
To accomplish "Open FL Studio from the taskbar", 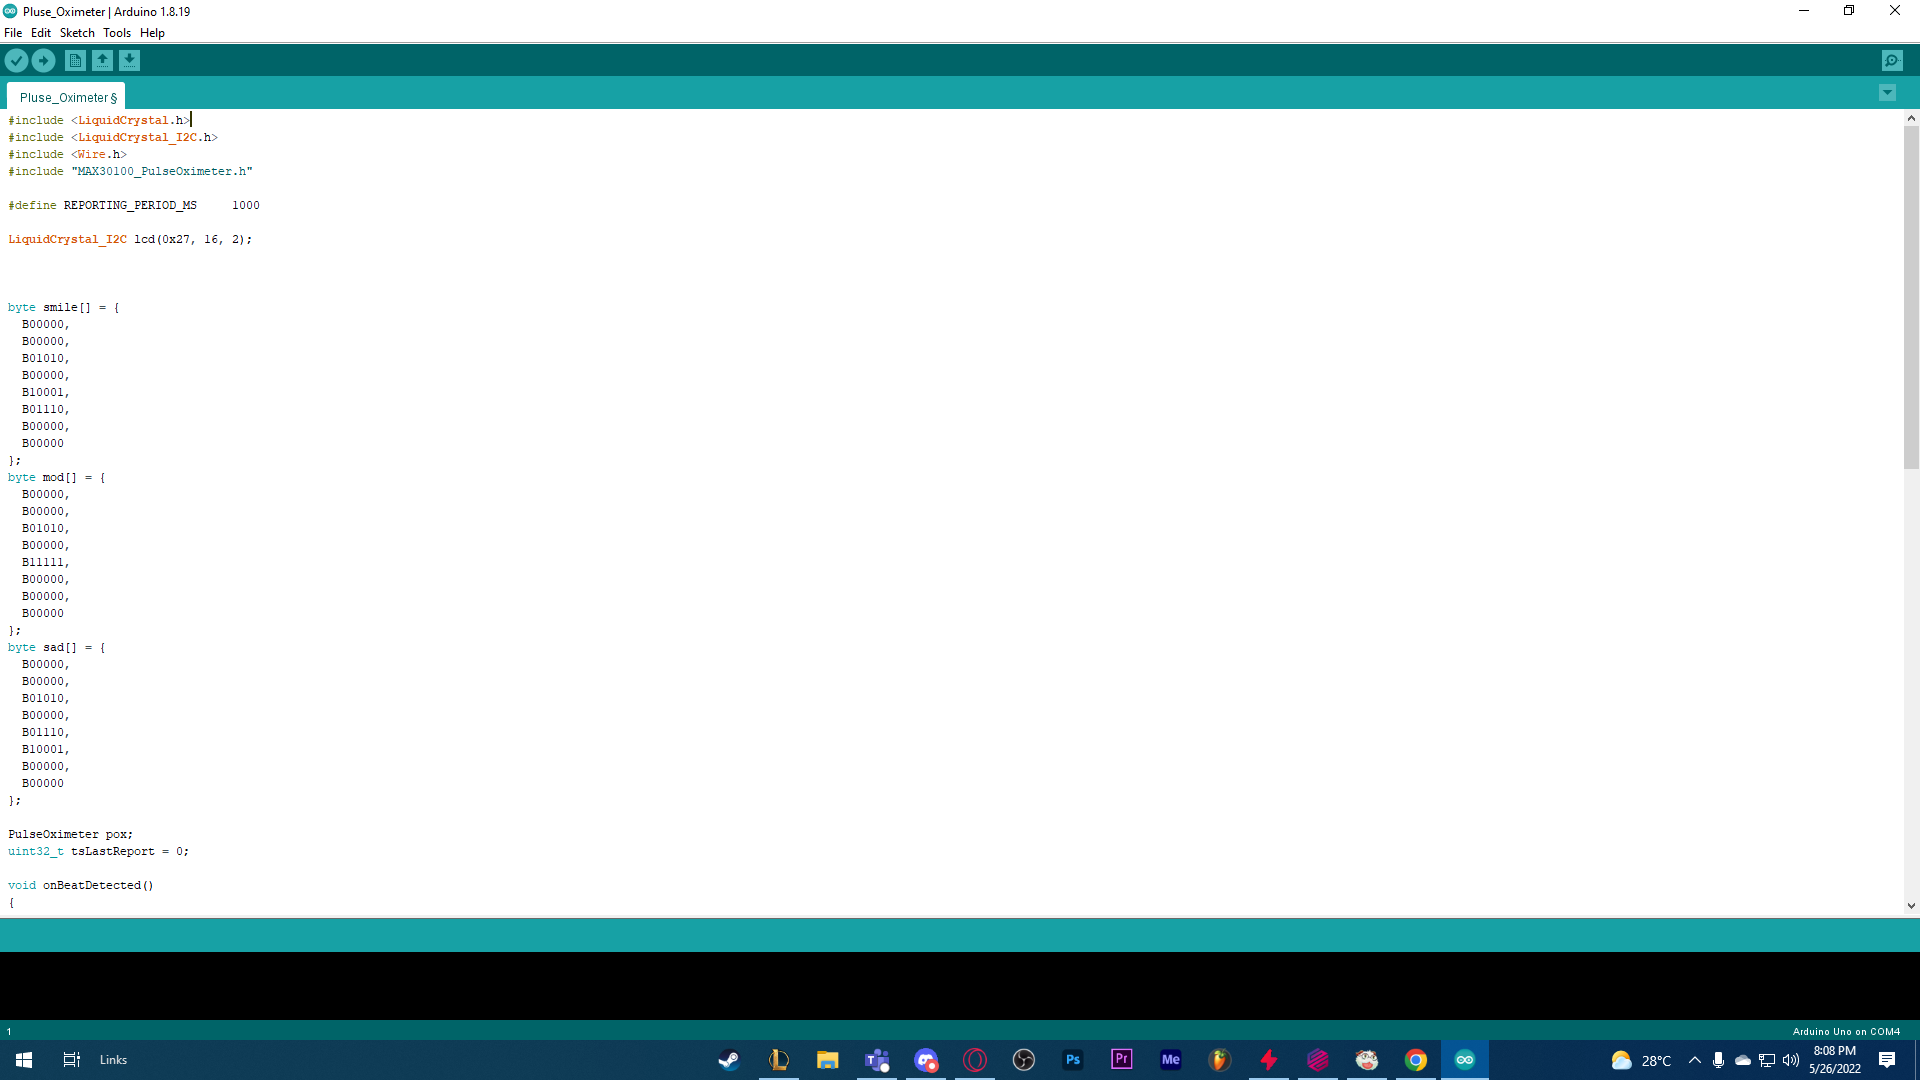I will [x=1220, y=1060].
